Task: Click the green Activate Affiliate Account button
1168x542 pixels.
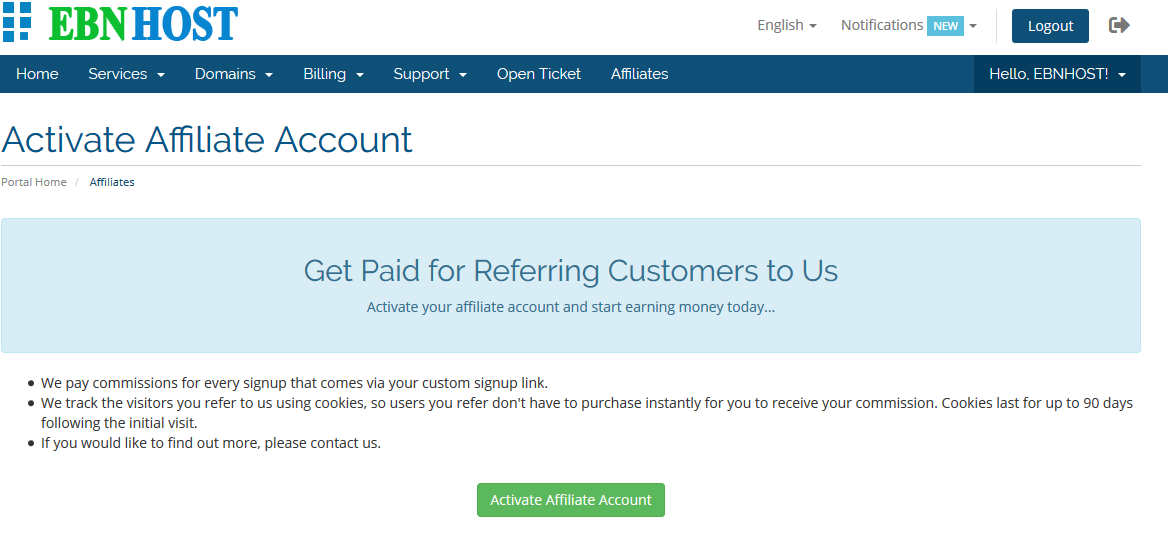Action: point(570,500)
